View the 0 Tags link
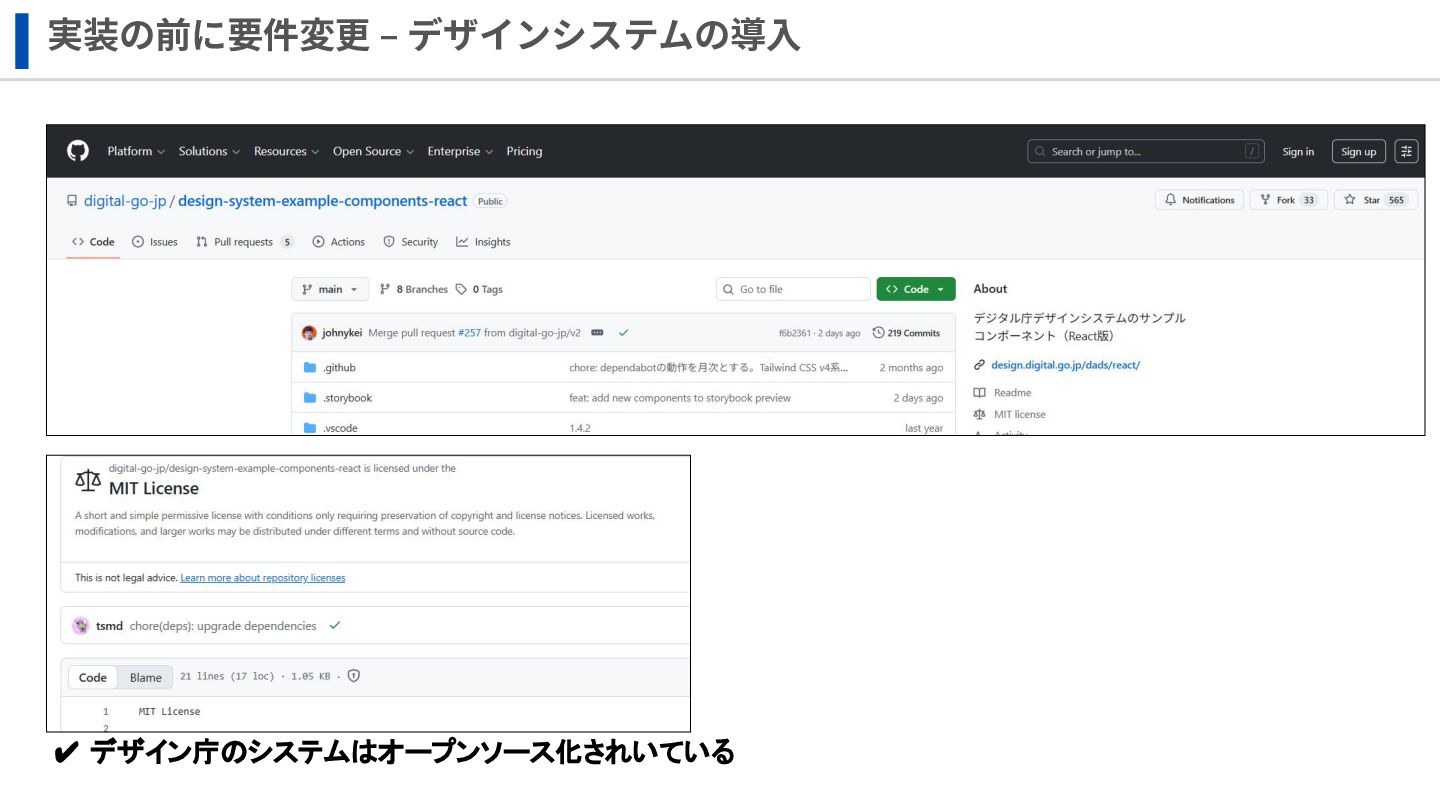 point(479,289)
